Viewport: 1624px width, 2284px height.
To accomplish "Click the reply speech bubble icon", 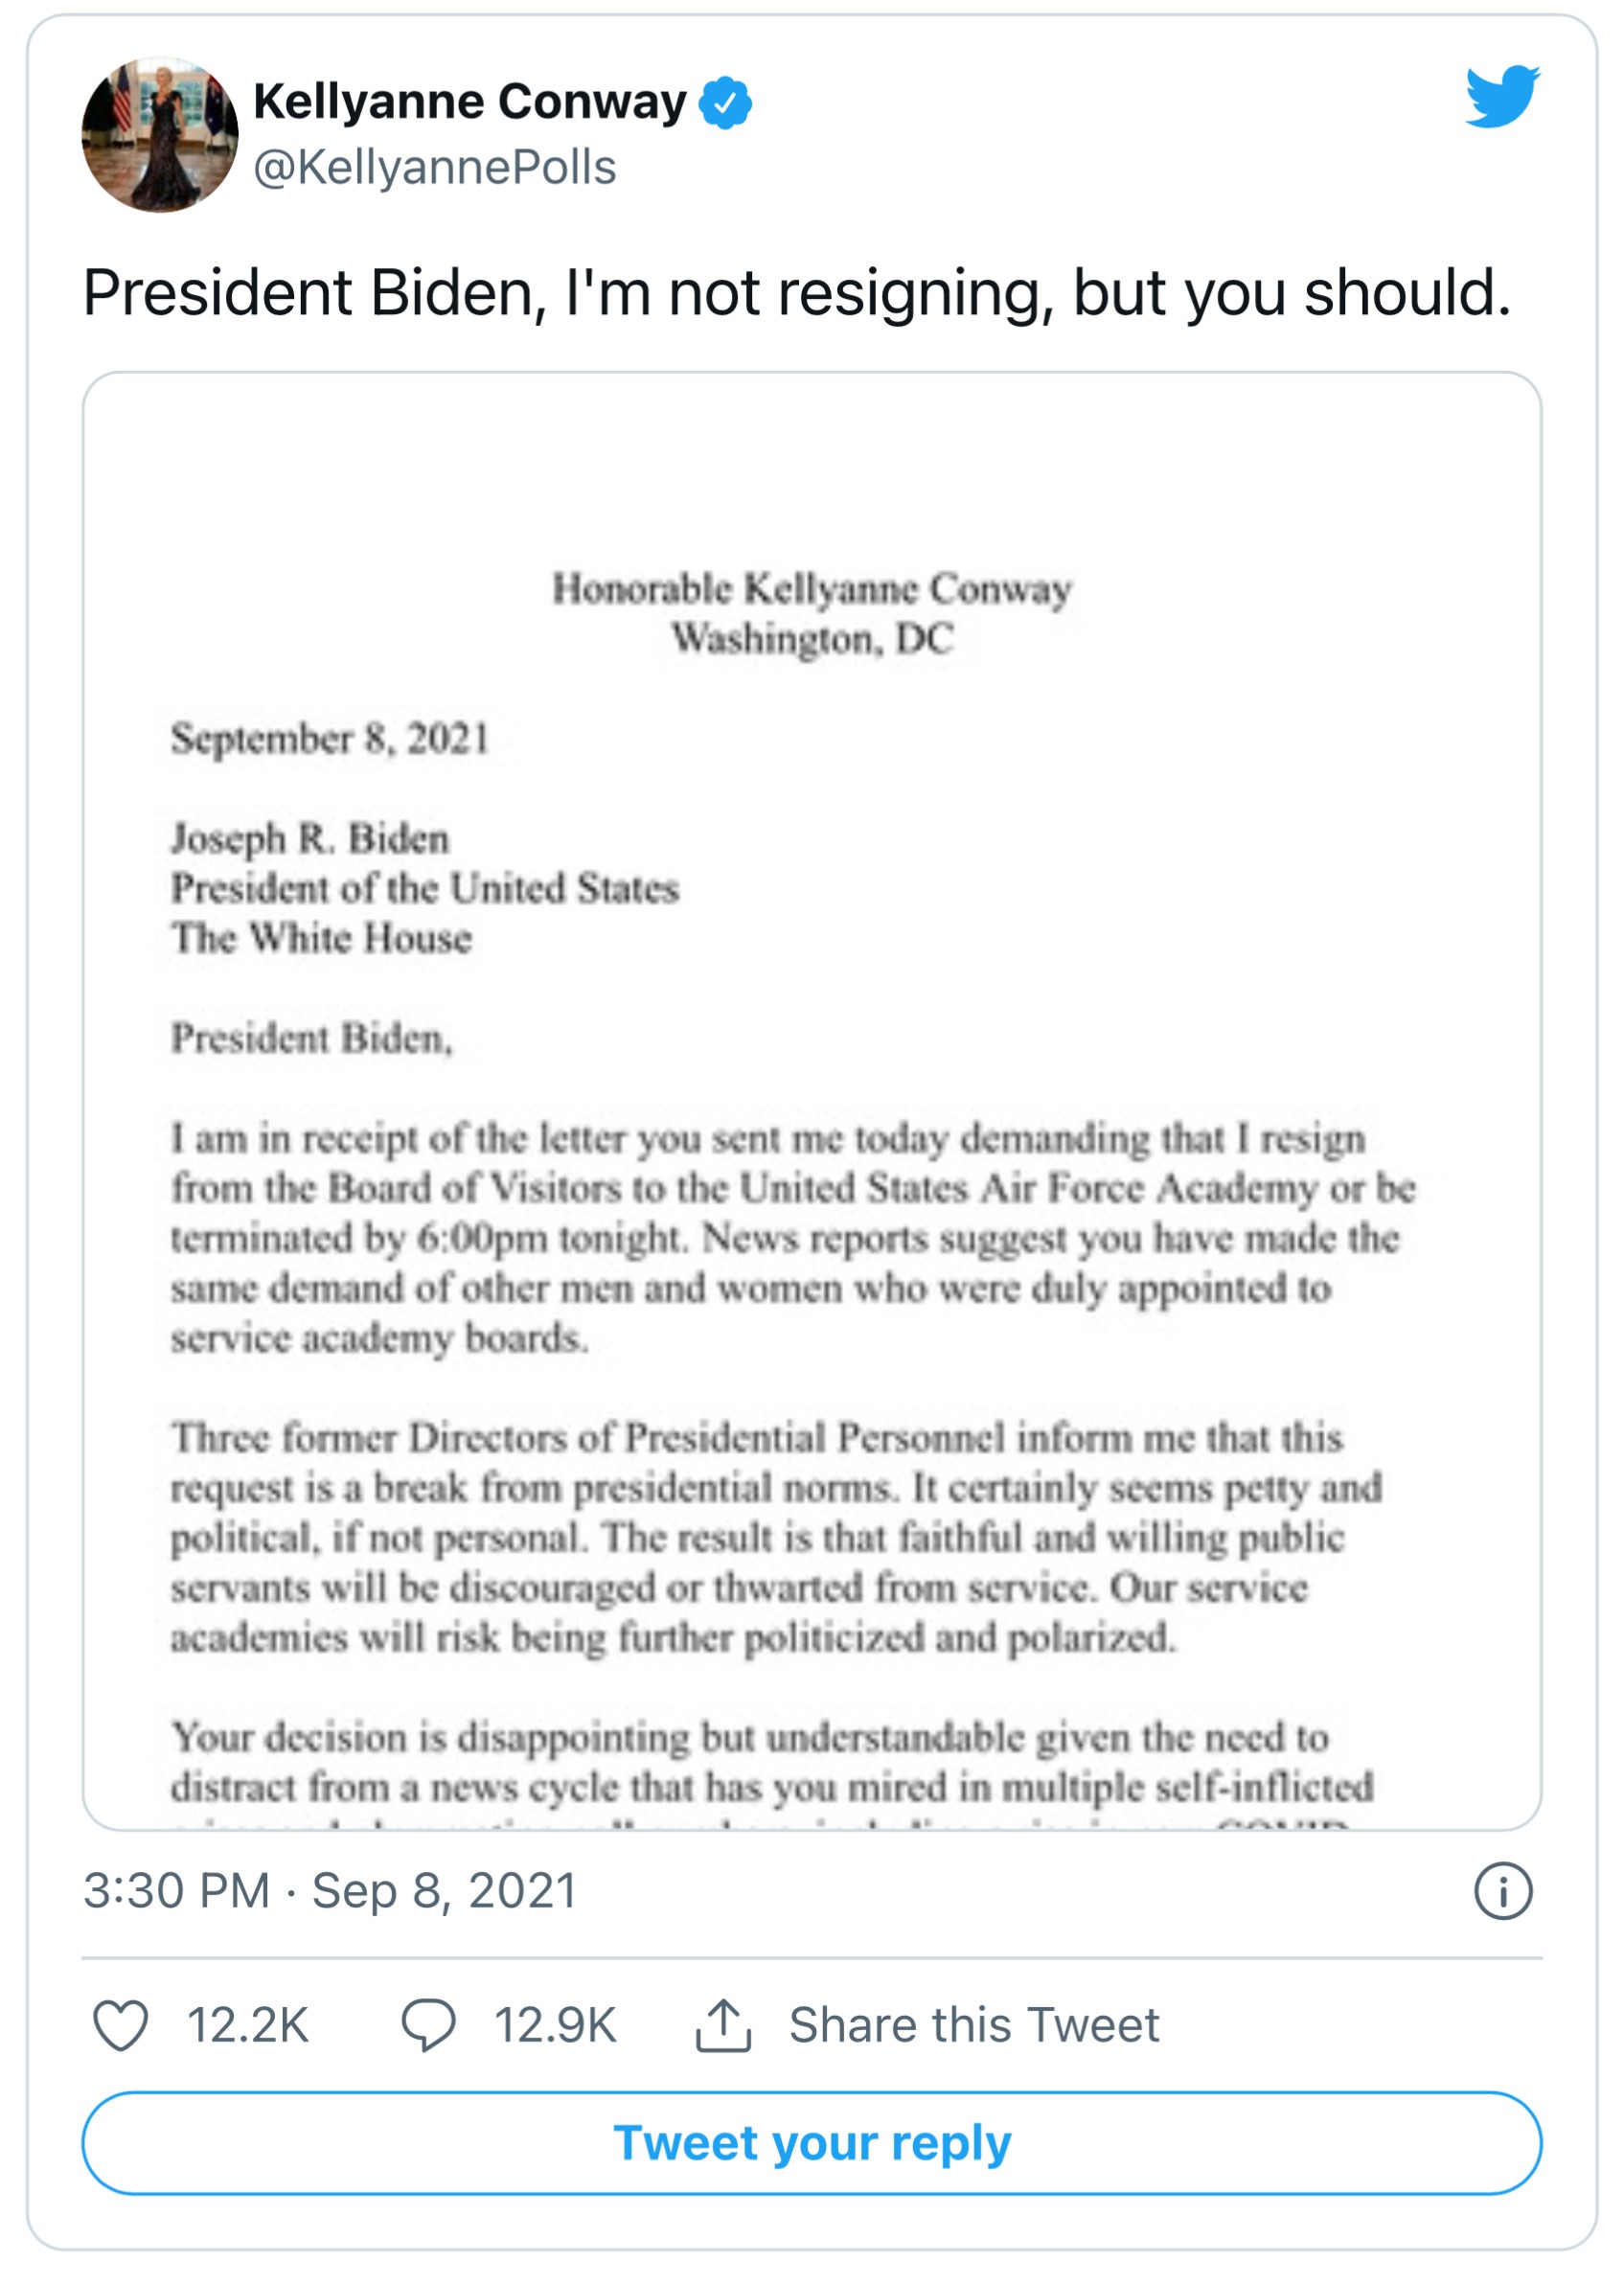I will 428,2025.
